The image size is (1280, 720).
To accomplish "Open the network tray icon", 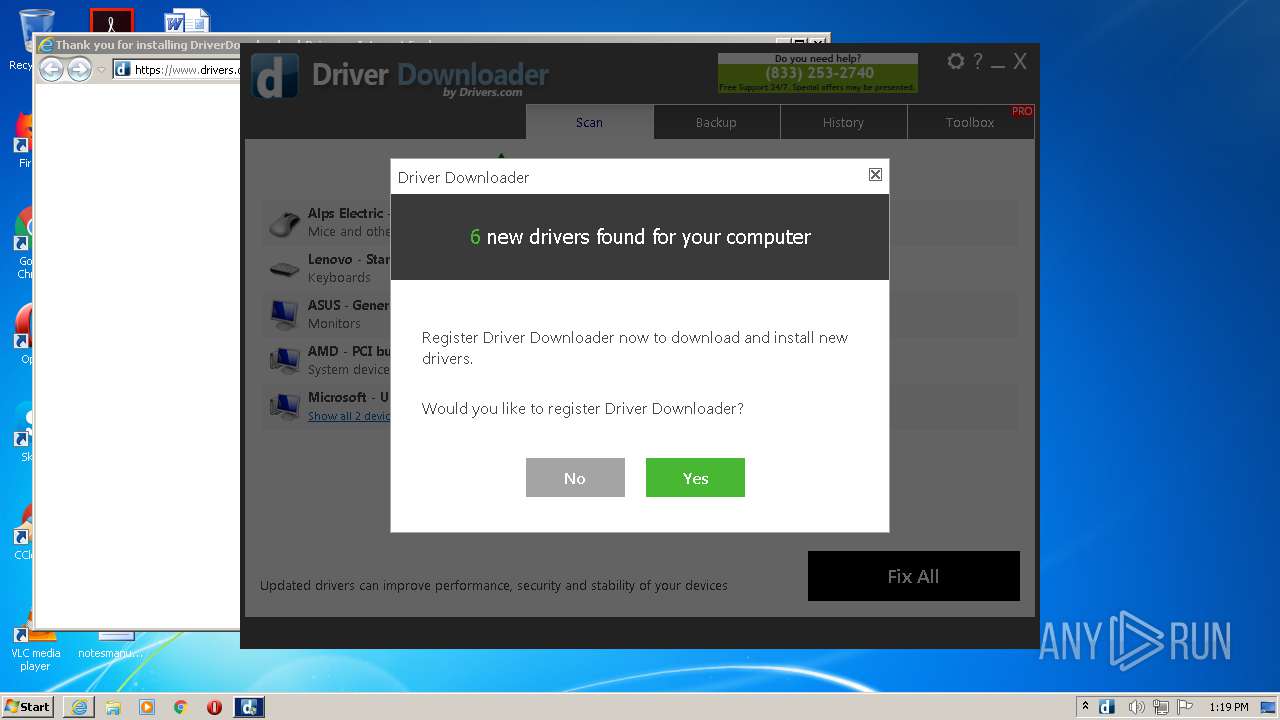I will [x=1161, y=707].
